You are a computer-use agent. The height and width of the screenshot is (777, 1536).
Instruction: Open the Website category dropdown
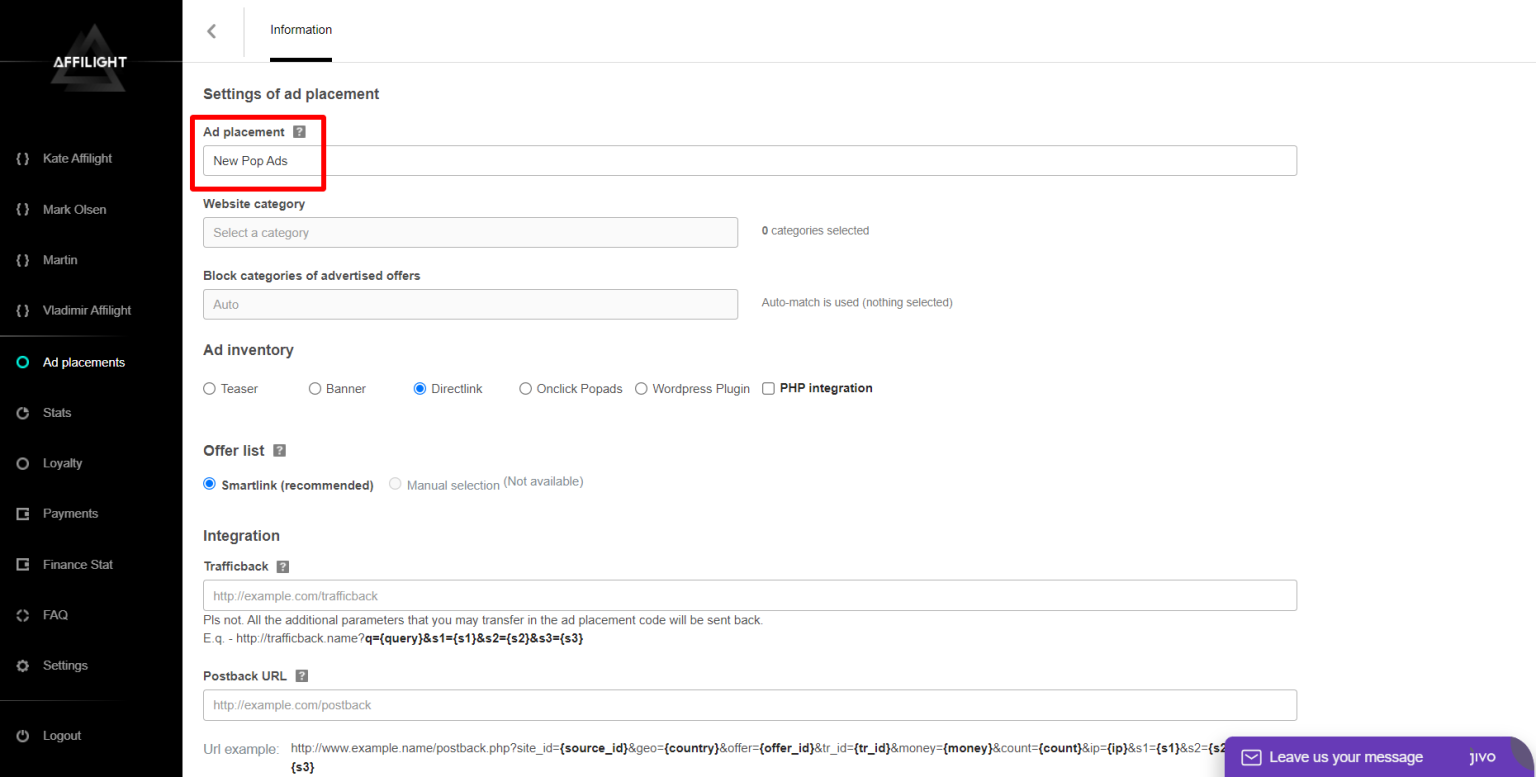click(x=470, y=232)
